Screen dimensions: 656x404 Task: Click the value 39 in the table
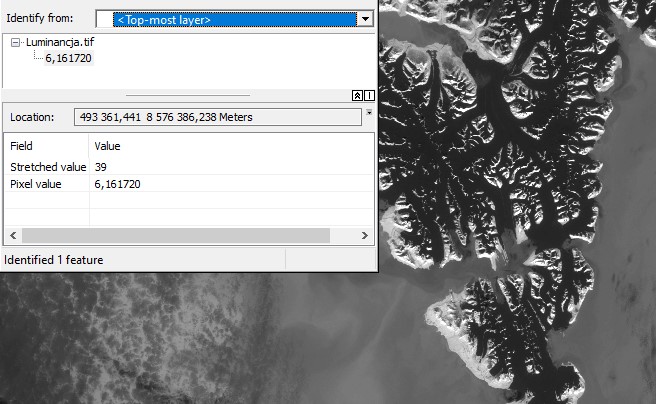pyautogui.click(x=100, y=166)
